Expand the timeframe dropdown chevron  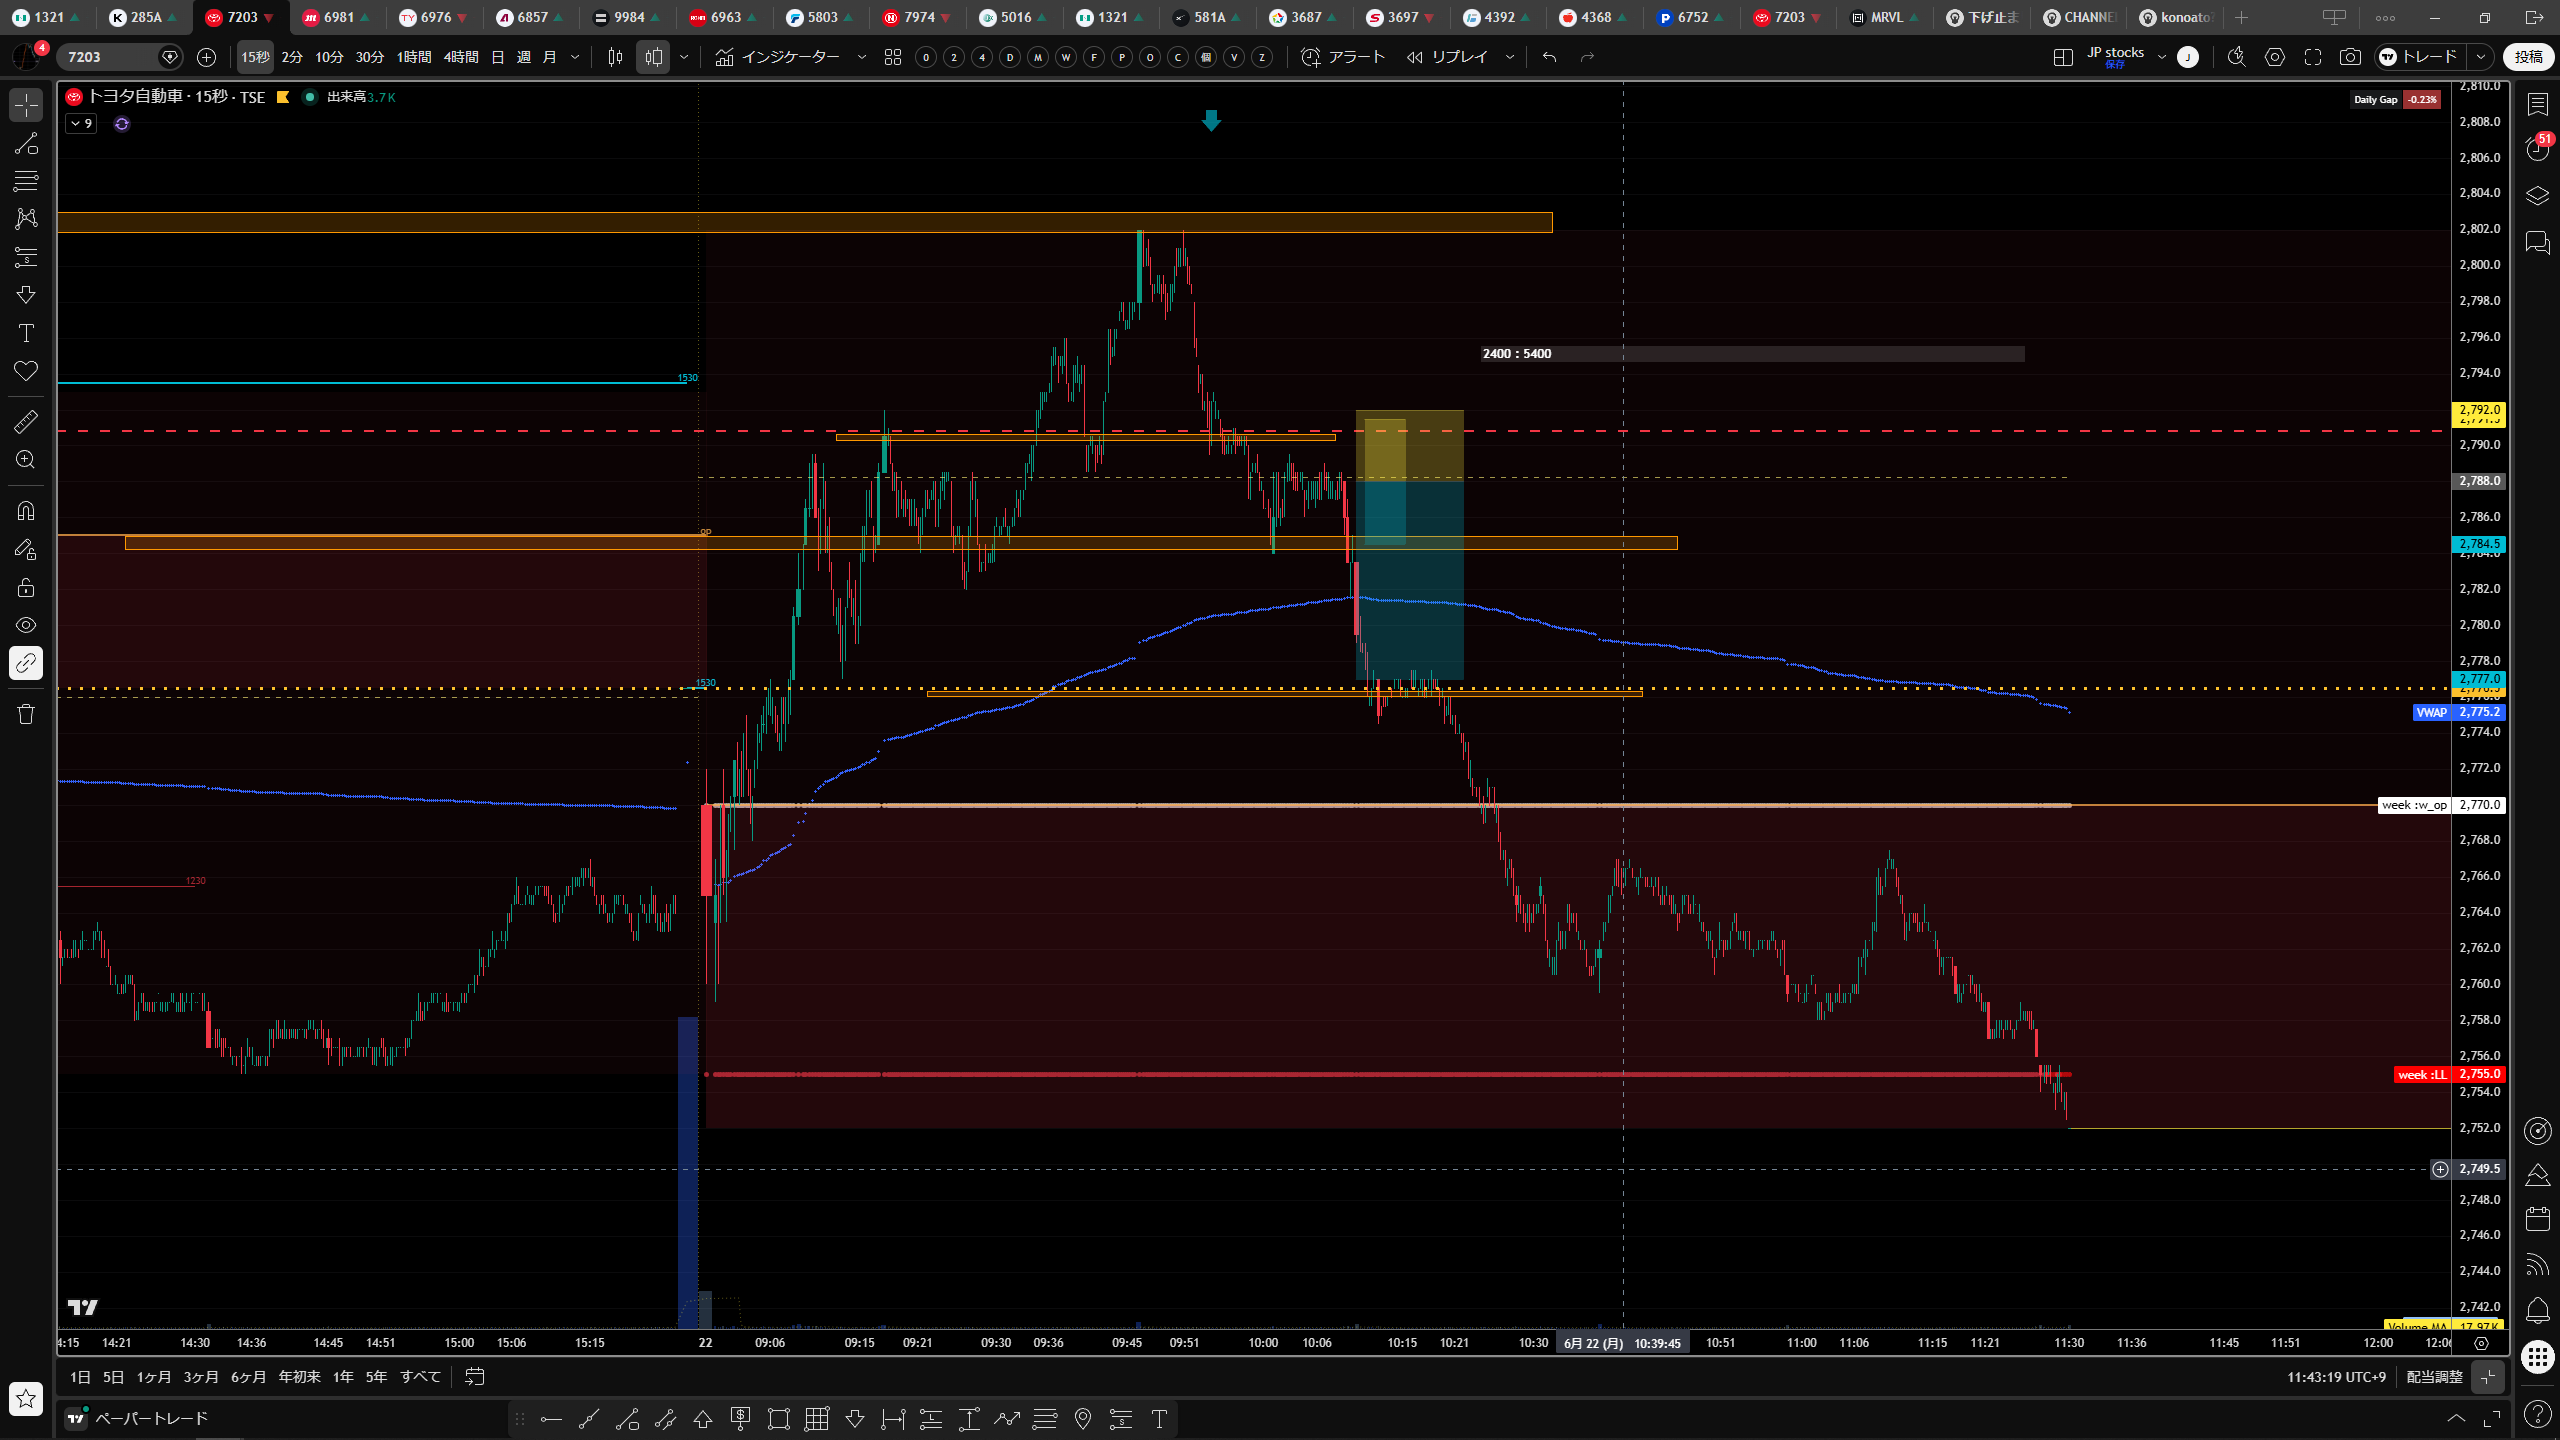tap(575, 57)
